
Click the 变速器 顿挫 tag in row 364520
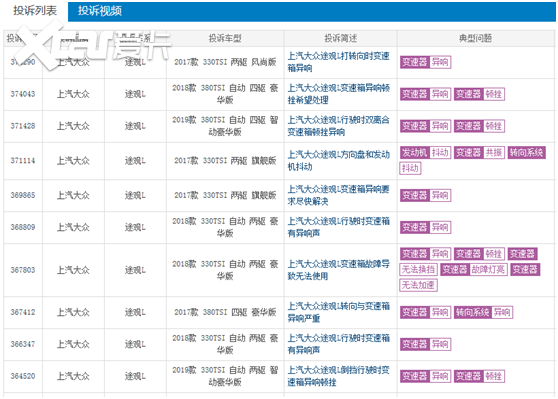pos(479,376)
